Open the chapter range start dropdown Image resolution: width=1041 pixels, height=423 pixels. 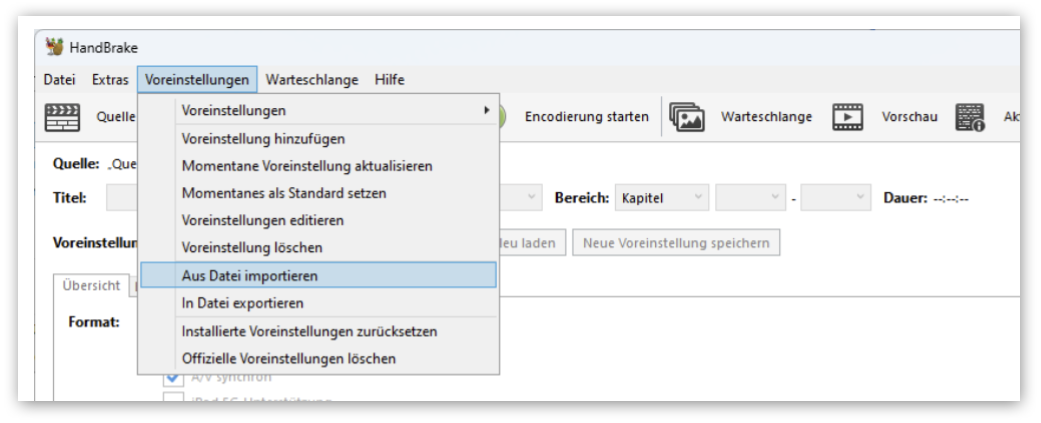[749, 198]
